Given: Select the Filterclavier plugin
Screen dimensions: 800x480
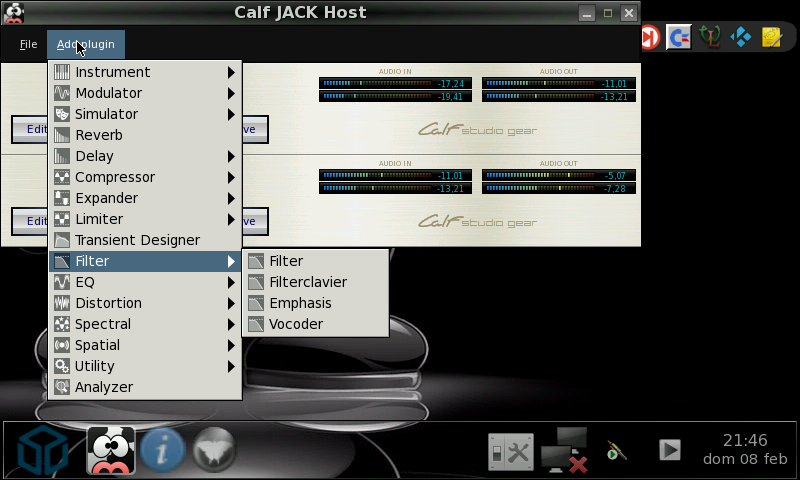Looking at the screenshot, I should [x=315, y=282].
